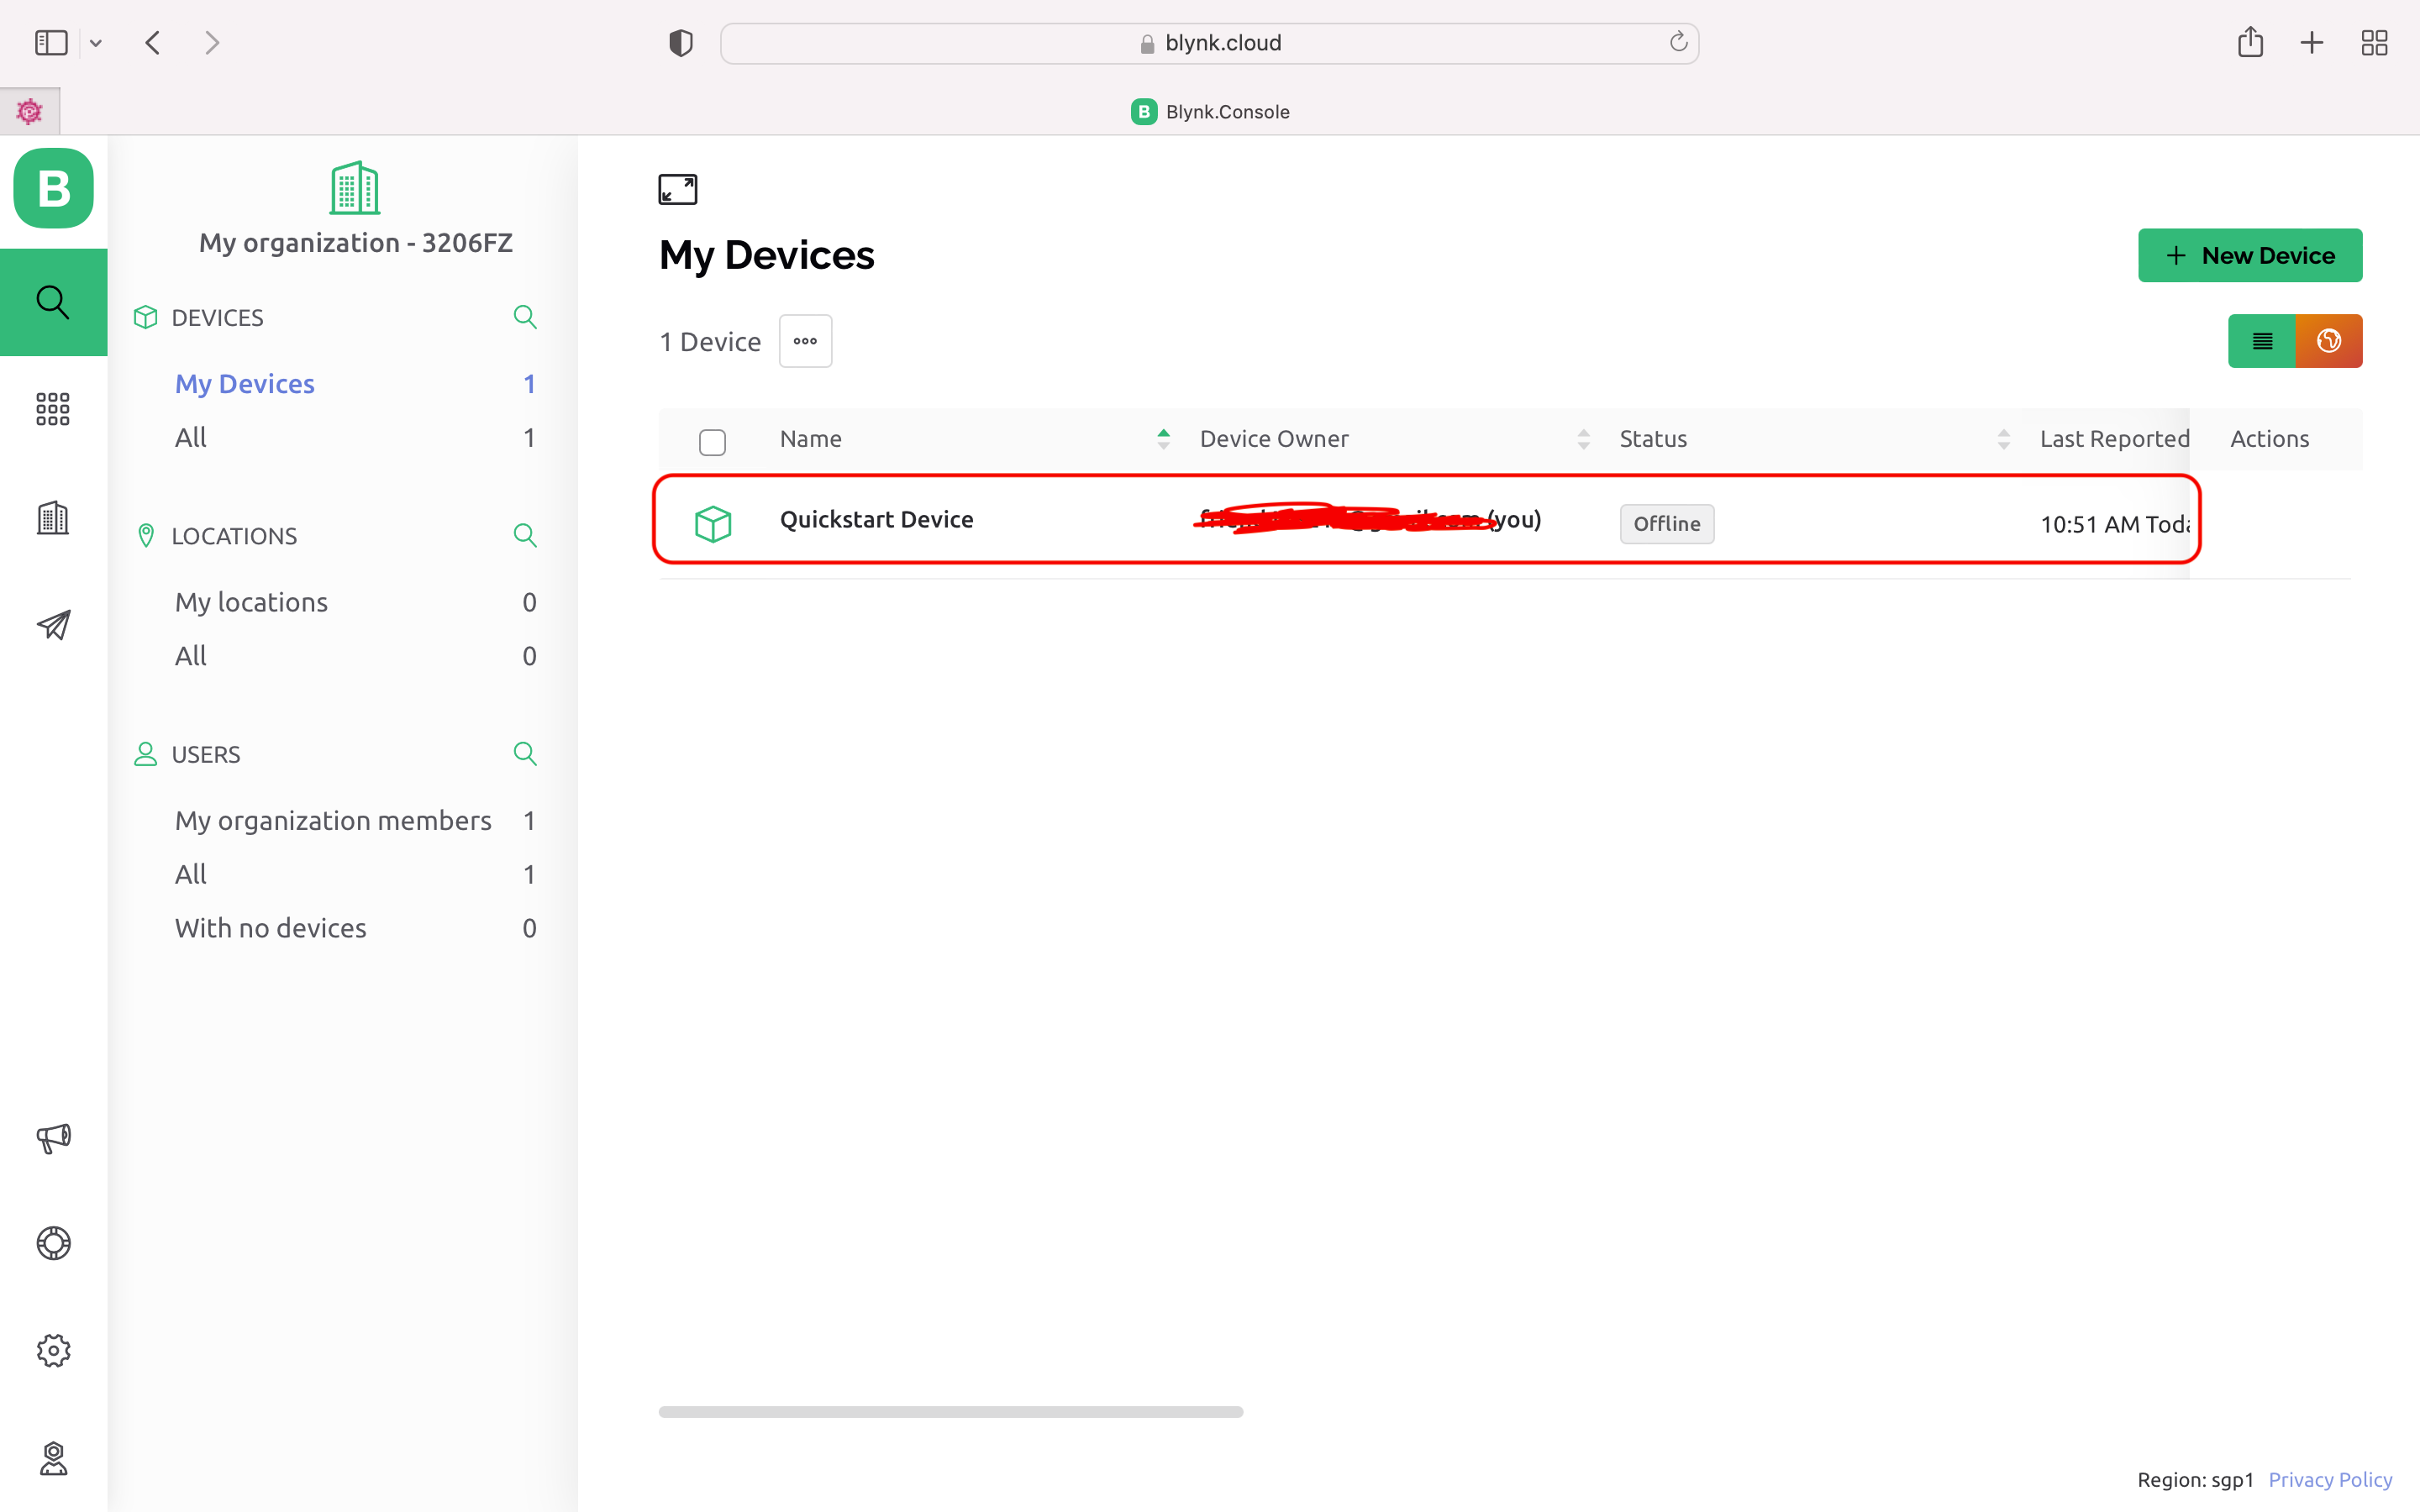The height and width of the screenshot is (1512, 2420).
Task: Click the search icon next to USERS
Action: pyautogui.click(x=525, y=753)
